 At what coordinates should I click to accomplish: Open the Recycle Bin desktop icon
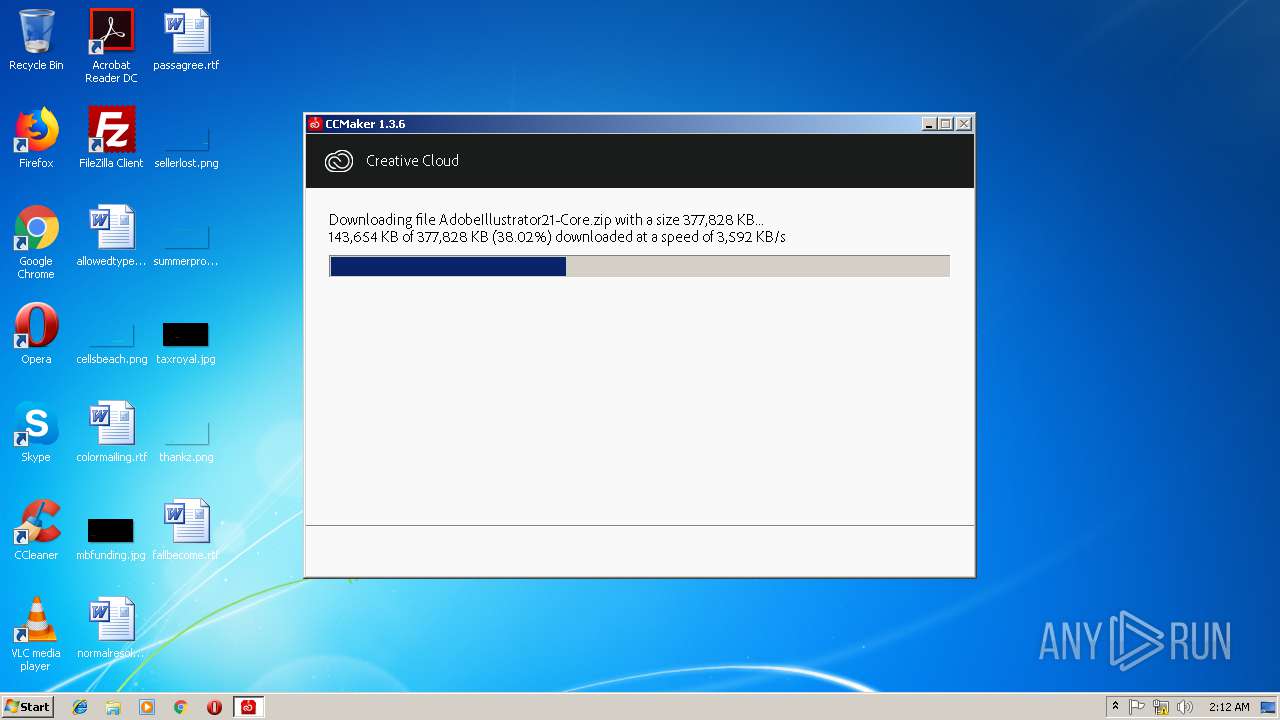pyautogui.click(x=36, y=40)
